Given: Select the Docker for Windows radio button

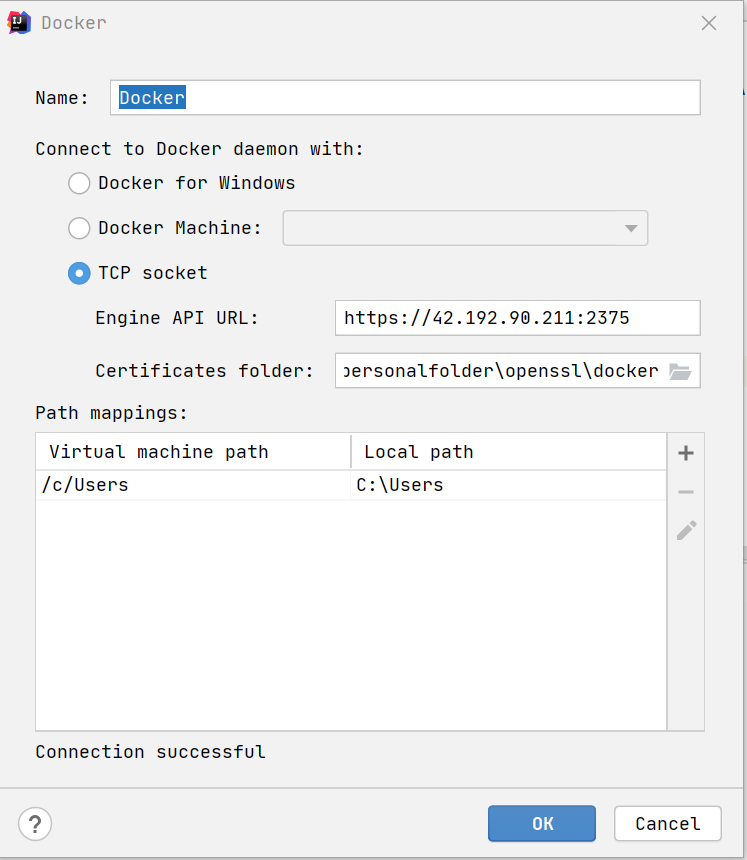Looking at the screenshot, I should pyautogui.click(x=79, y=183).
